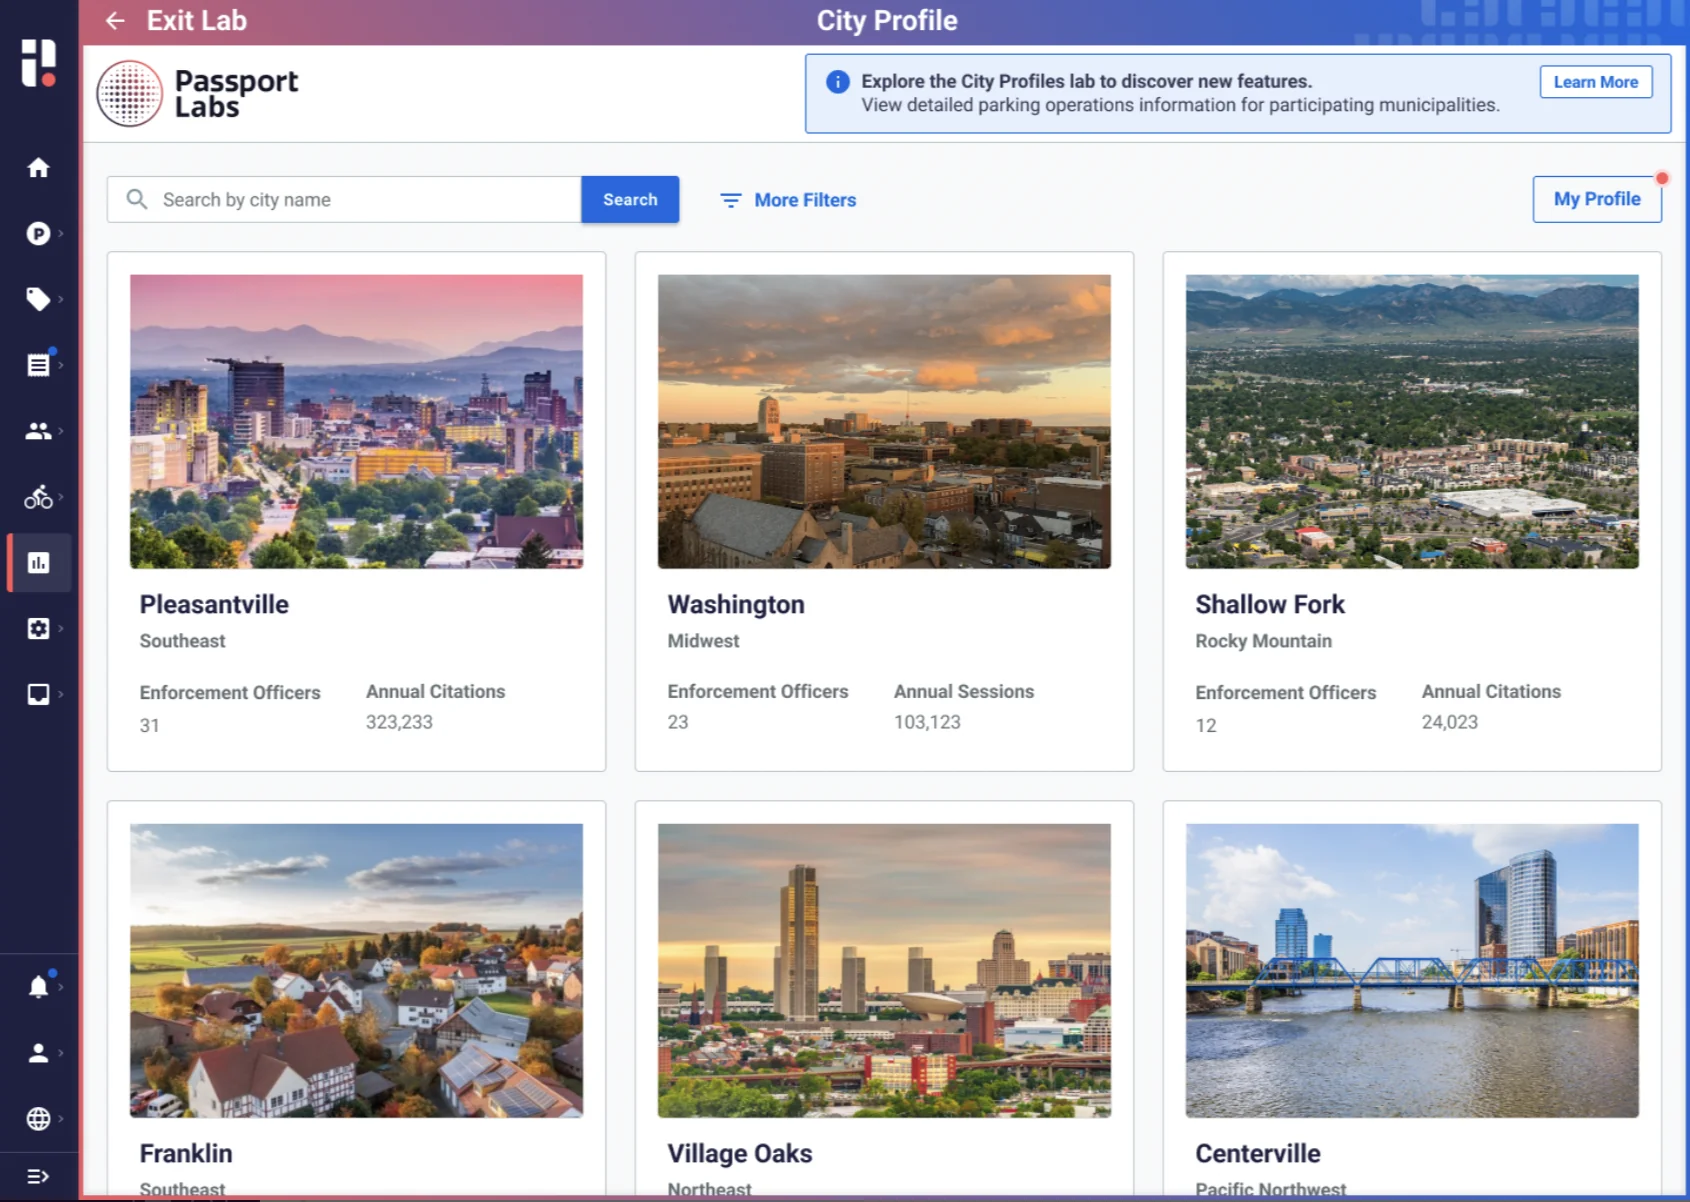Image resolution: width=1690 pixels, height=1202 pixels.
Task: Open the Parking (P) sidebar icon
Action: click(x=38, y=234)
